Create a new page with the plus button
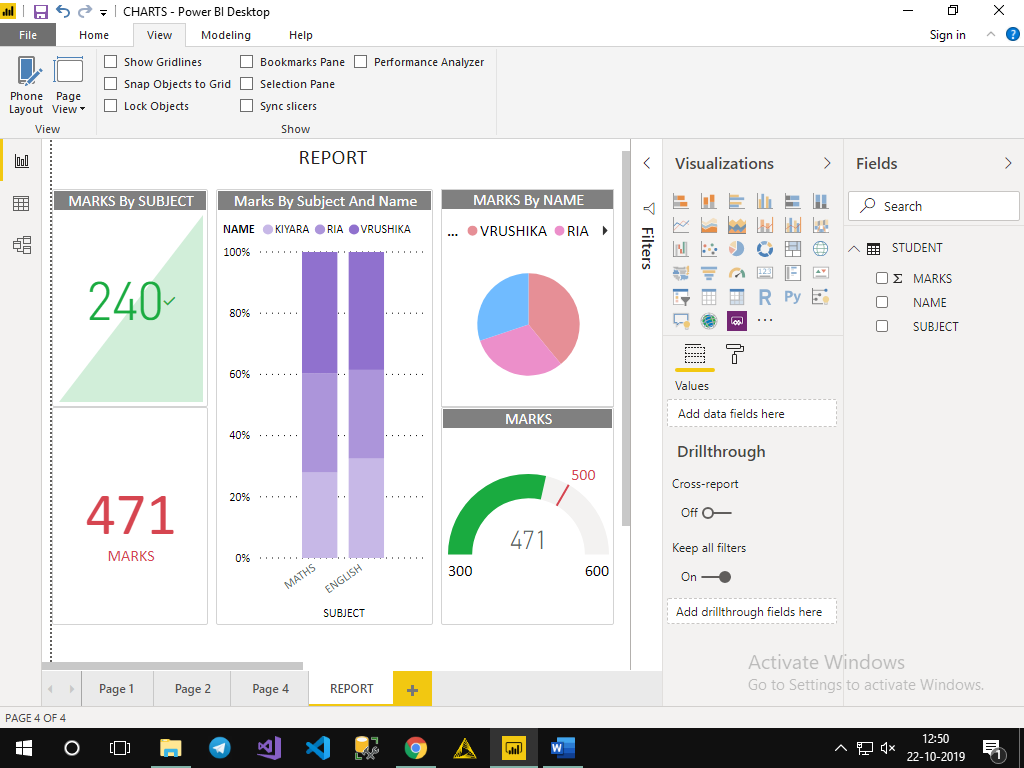 (411, 688)
